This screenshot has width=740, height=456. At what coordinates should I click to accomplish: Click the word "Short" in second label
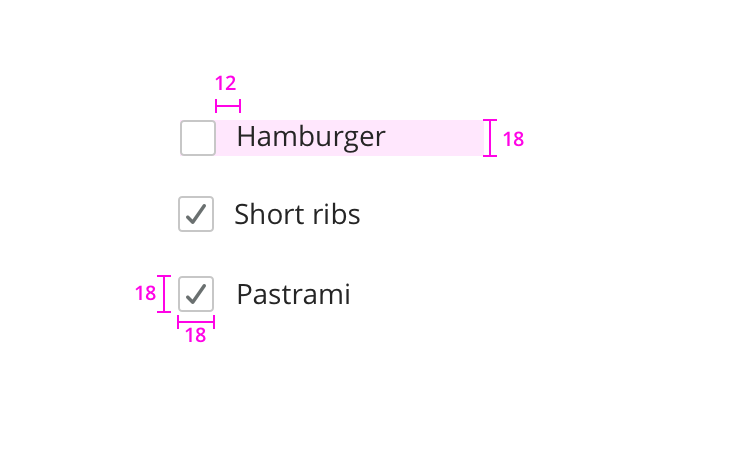(265, 214)
